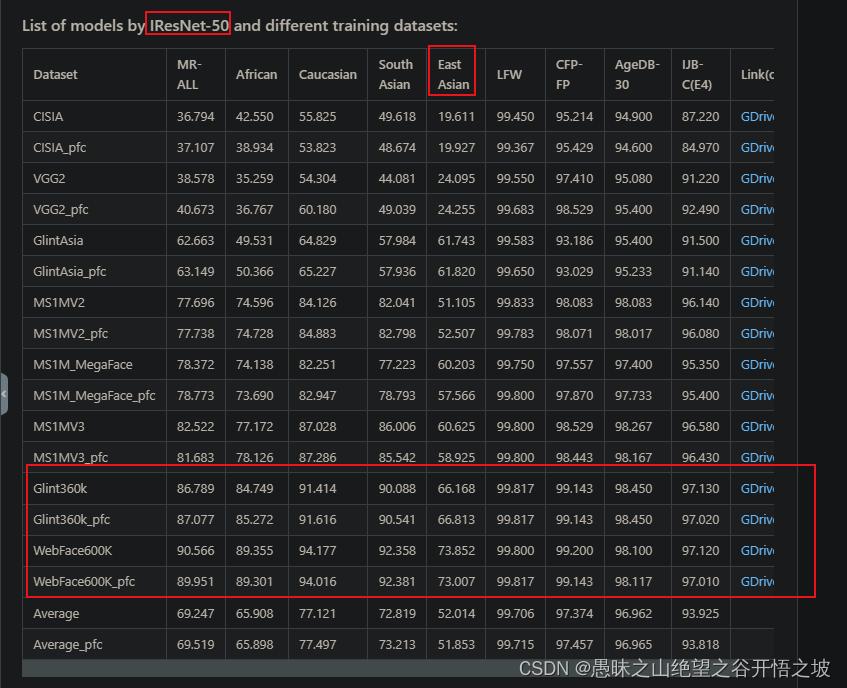Open the GDrive link for WebFace600K_pfc

[757, 582]
